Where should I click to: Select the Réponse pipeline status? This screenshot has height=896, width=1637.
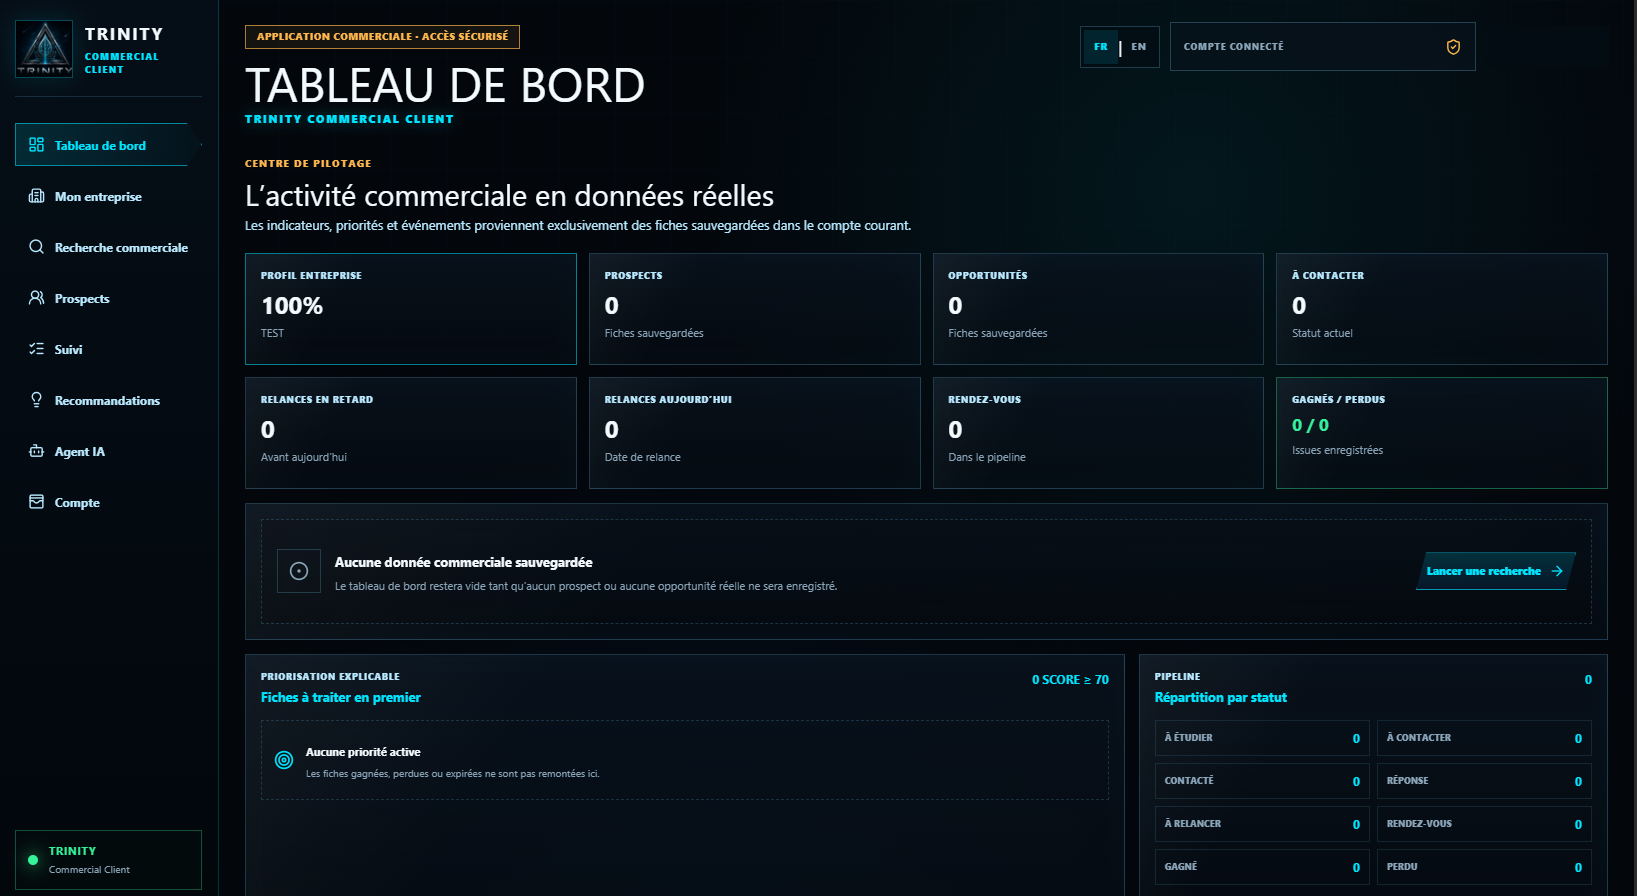click(x=1484, y=781)
